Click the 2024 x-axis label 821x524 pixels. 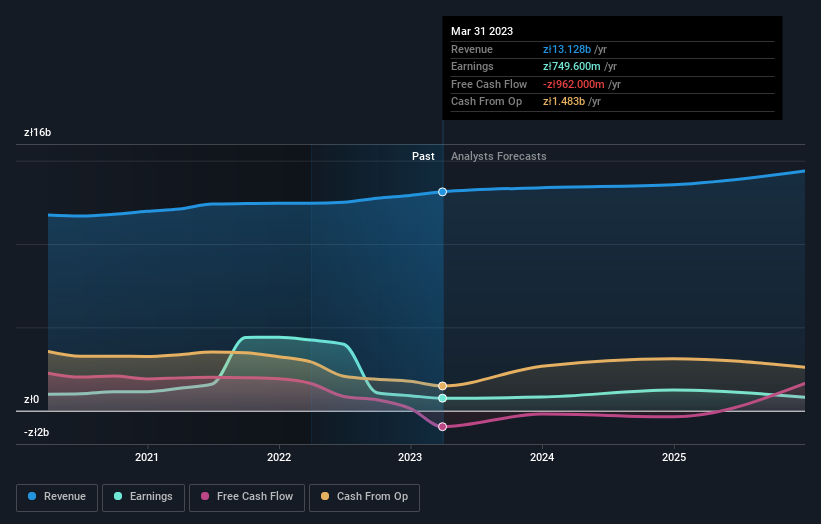[542, 457]
